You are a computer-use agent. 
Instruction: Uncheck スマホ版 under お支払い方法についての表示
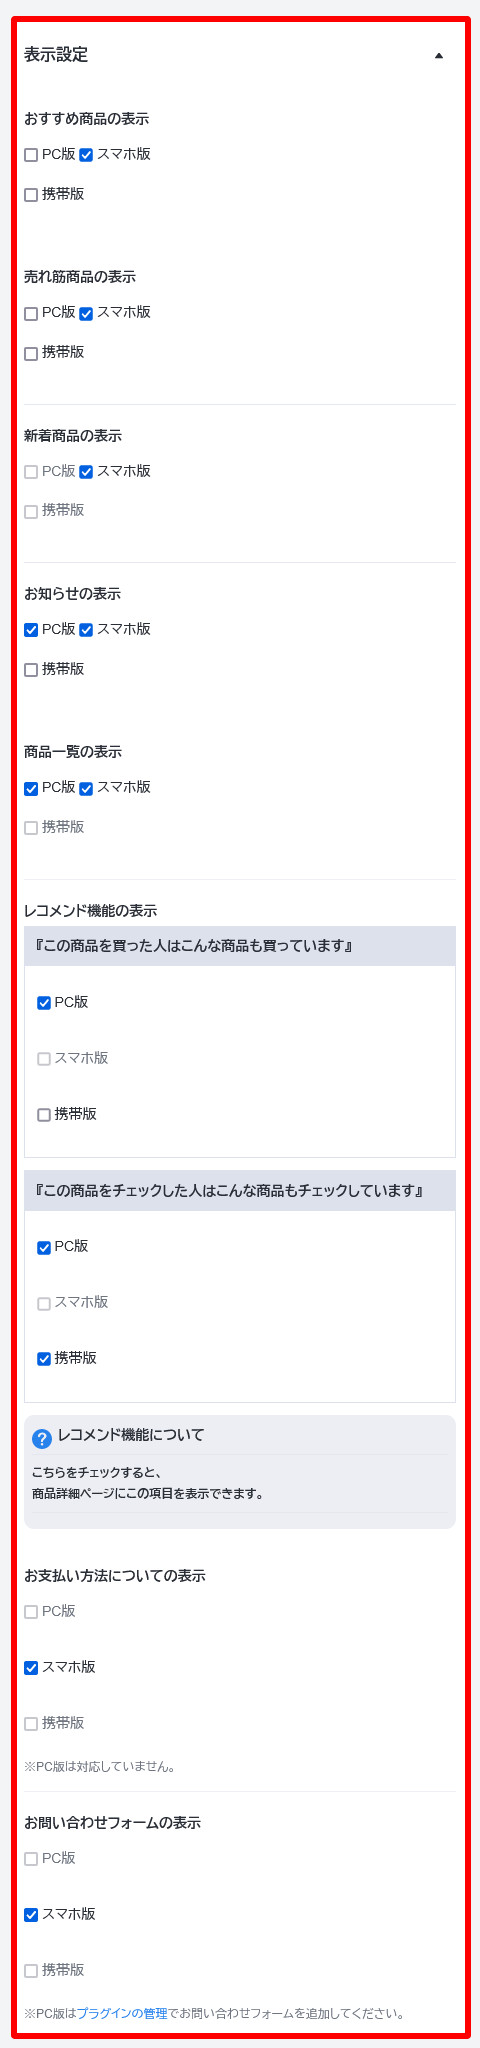point(31,1668)
